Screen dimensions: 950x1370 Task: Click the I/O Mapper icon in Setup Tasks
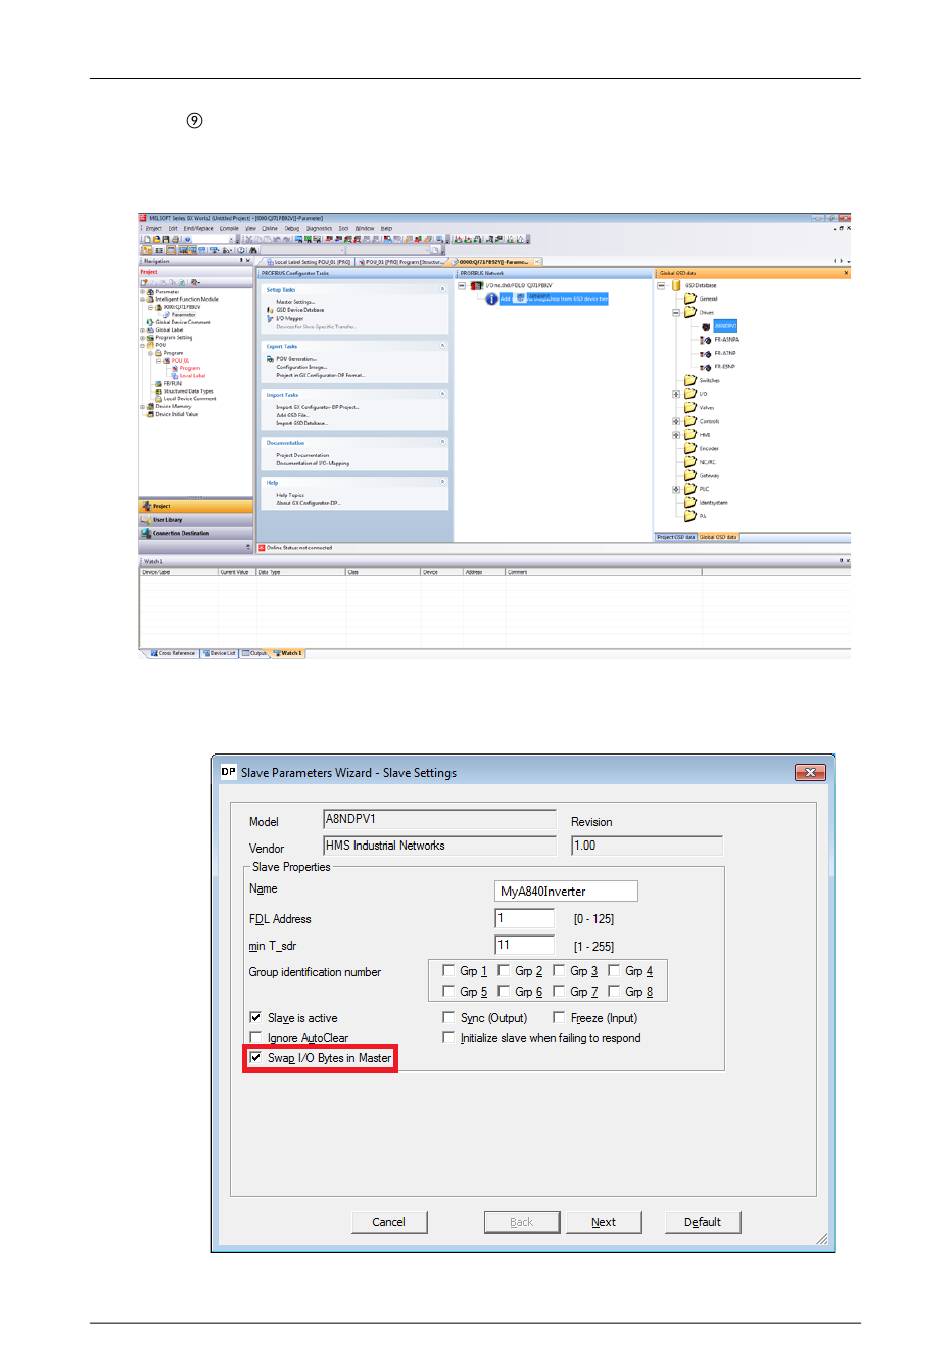(x=270, y=318)
